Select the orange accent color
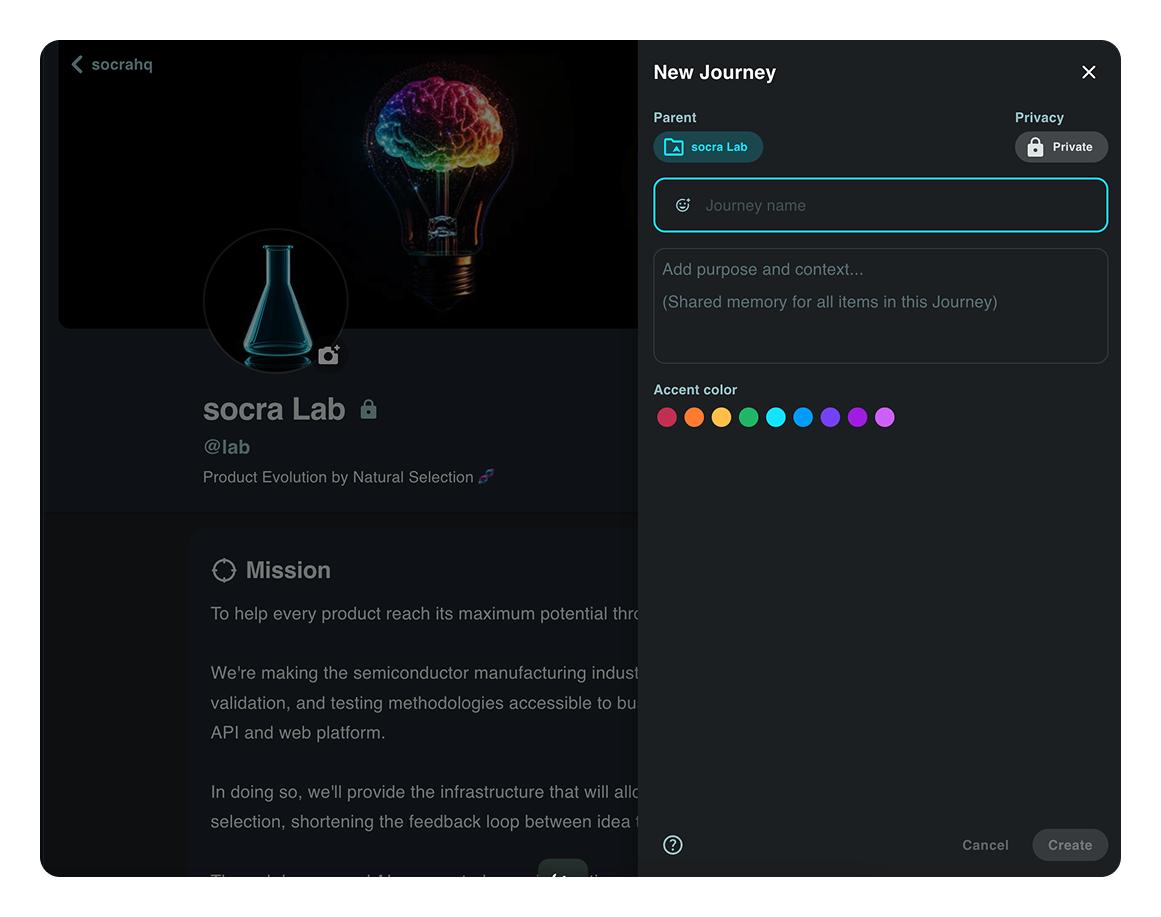The height and width of the screenshot is (917, 1161). tap(694, 418)
